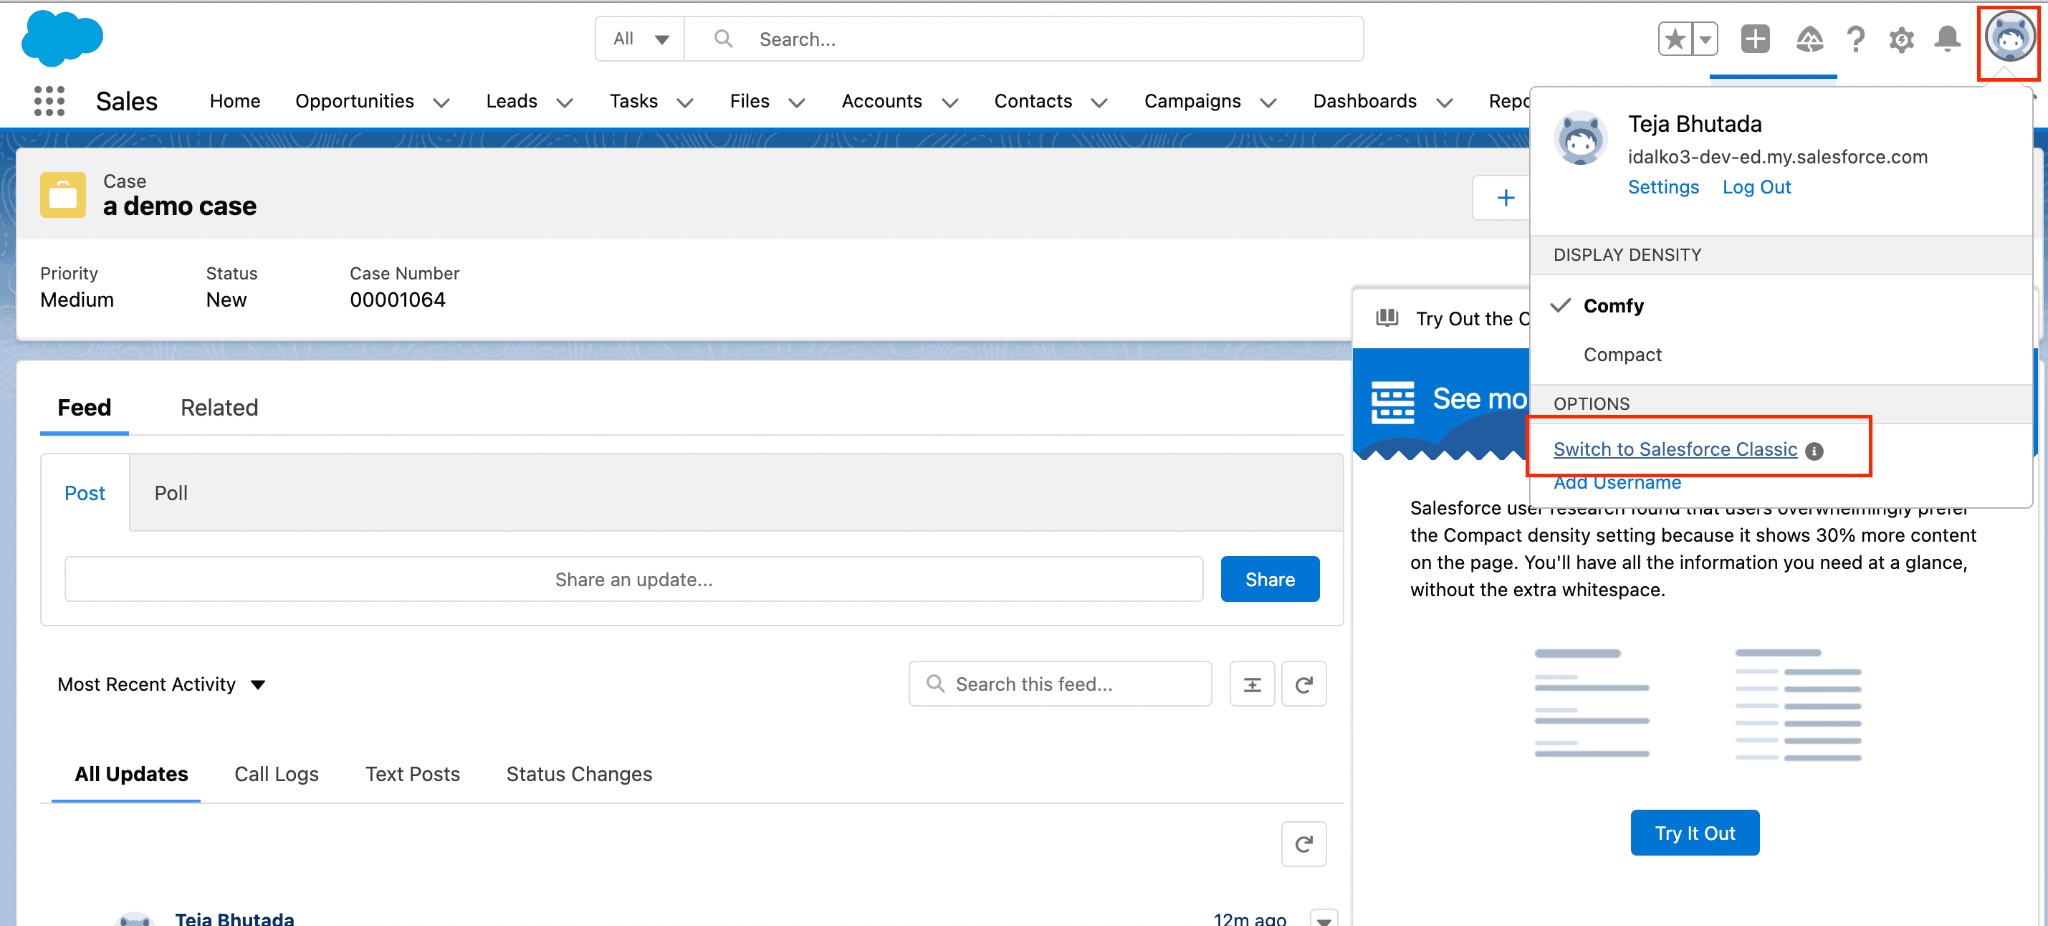2048x926 pixels.
Task: Expand the Dashboards nav chevron
Action: coord(1444,102)
